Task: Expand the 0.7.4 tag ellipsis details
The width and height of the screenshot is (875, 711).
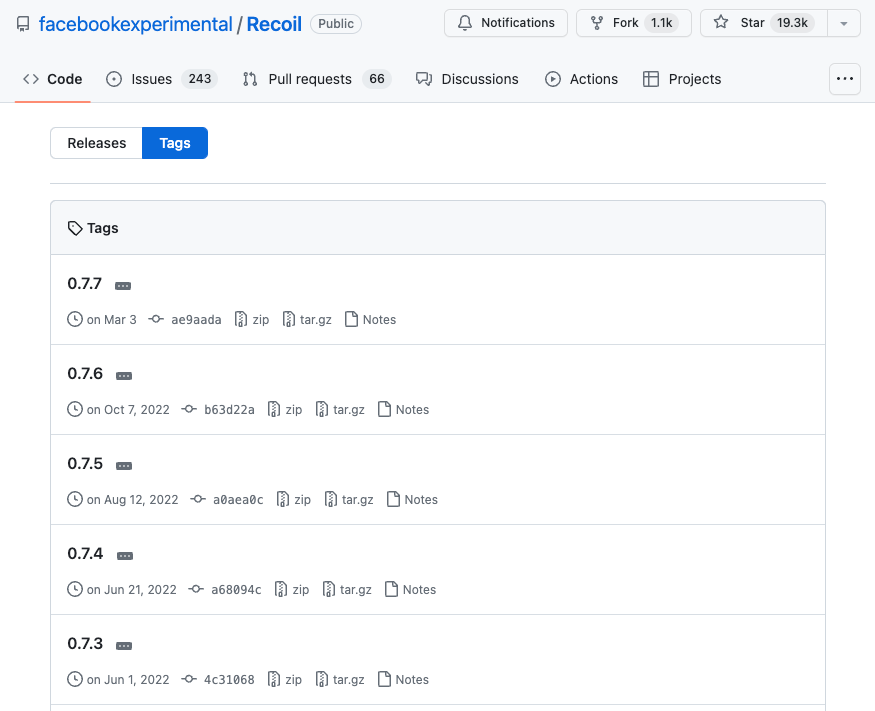Action: click(125, 556)
